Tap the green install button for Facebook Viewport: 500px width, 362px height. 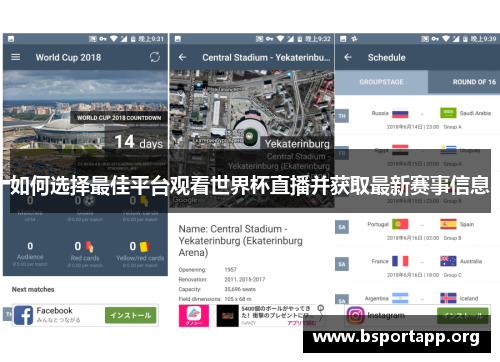coord(131,315)
